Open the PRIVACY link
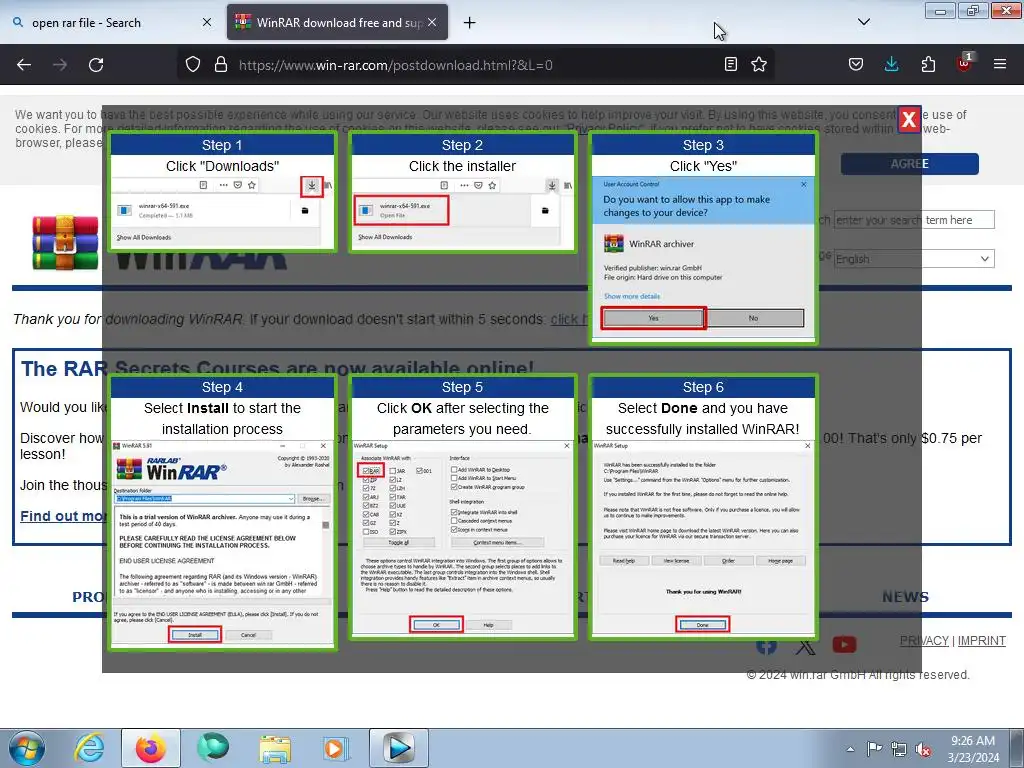Screen dimensions: 1024x768 [x=924, y=641]
